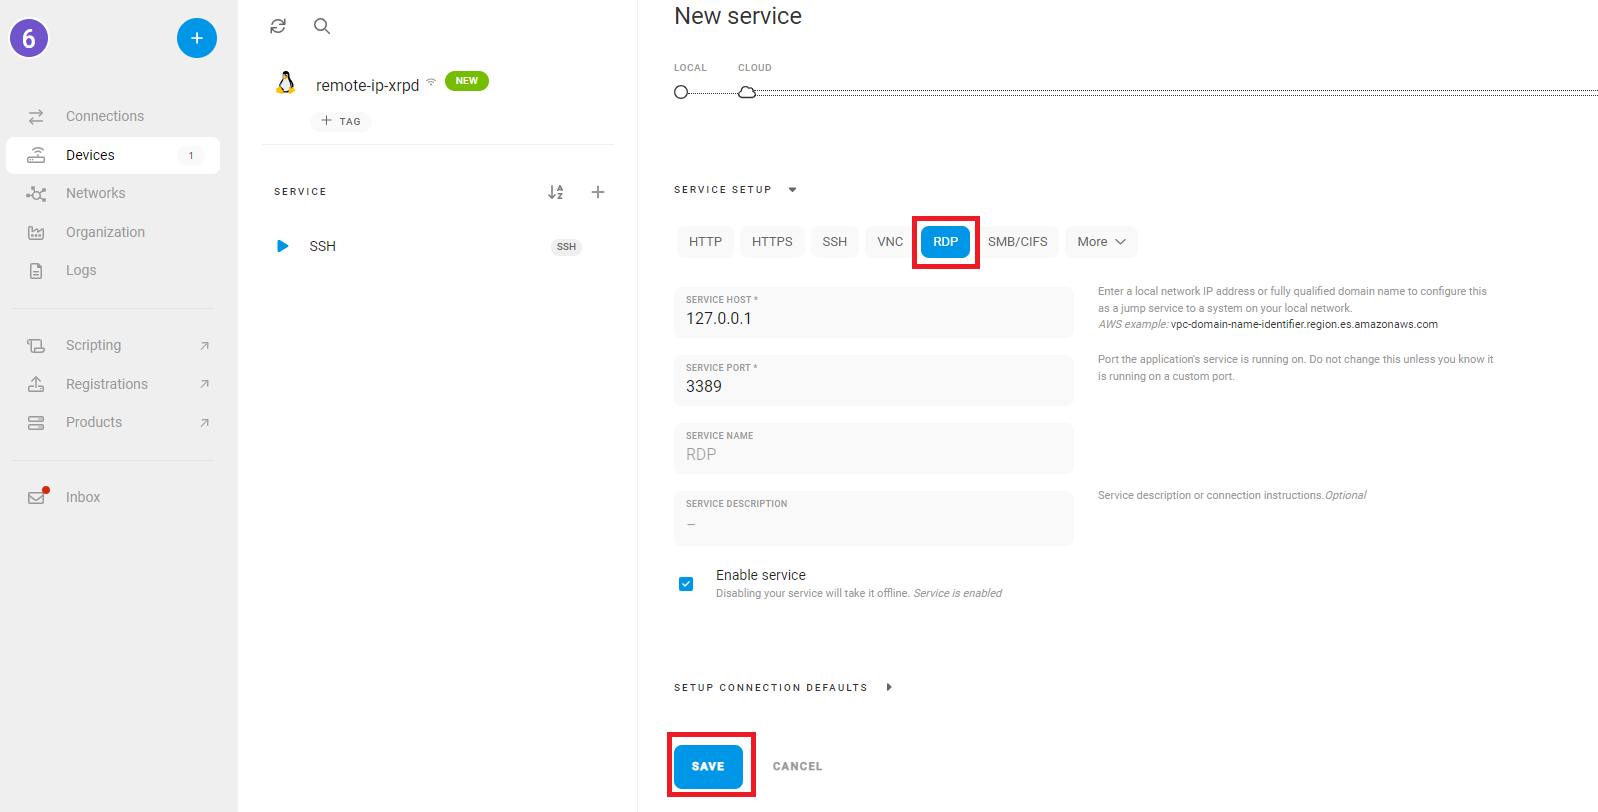Launch the SSH service play arrow
The height and width of the screenshot is (812, 1598).
pyautogui.click(x=283, y=246)
